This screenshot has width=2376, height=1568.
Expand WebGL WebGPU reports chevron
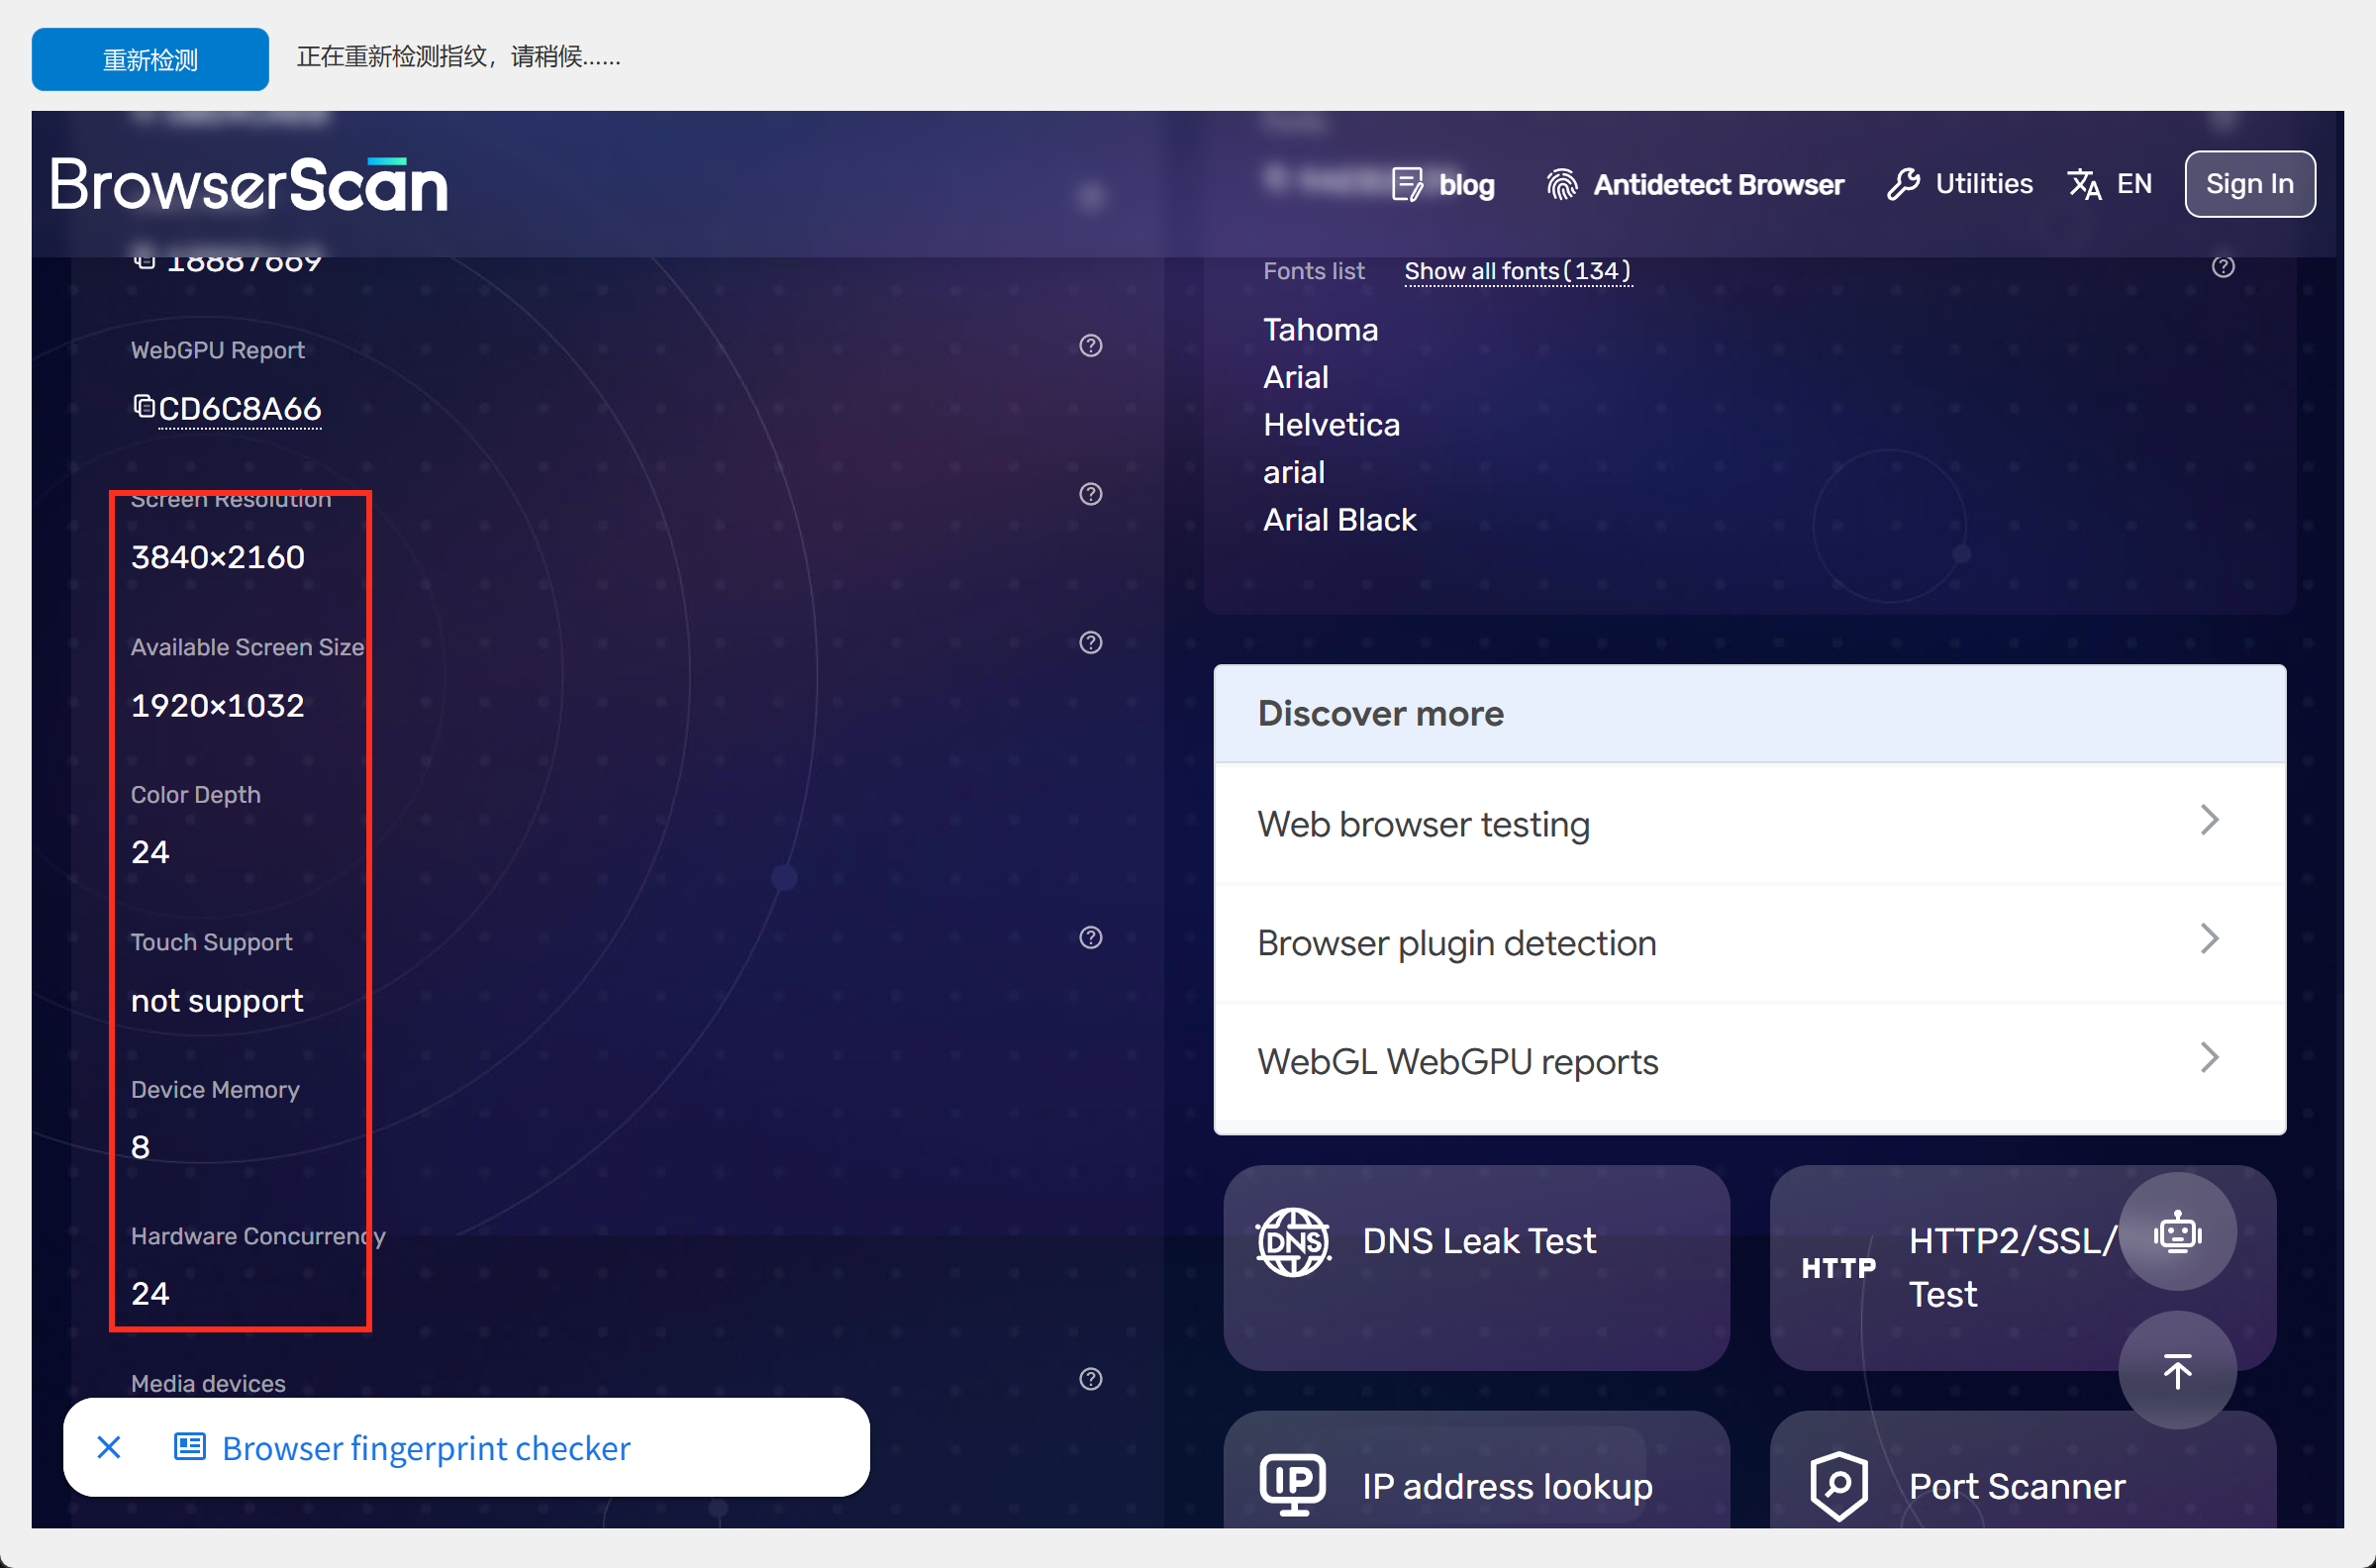coord(2209,1058)
